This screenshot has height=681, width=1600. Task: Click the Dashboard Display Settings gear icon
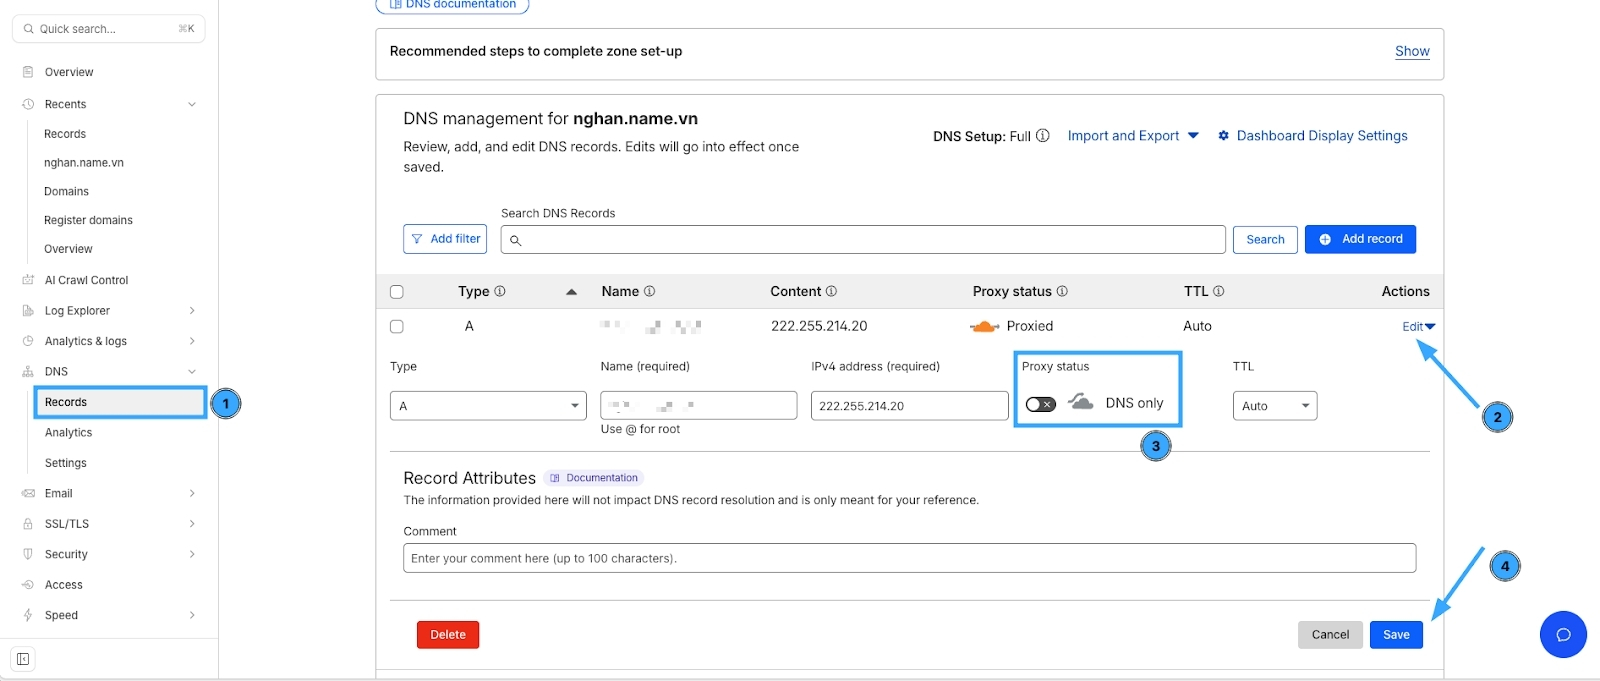[x=1223, y=136]
